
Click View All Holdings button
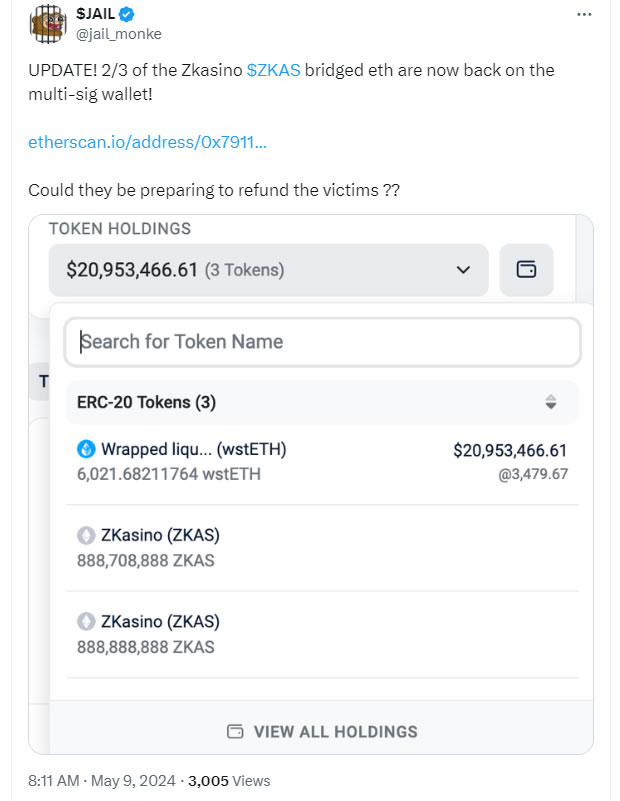click(x=322, y=732)
